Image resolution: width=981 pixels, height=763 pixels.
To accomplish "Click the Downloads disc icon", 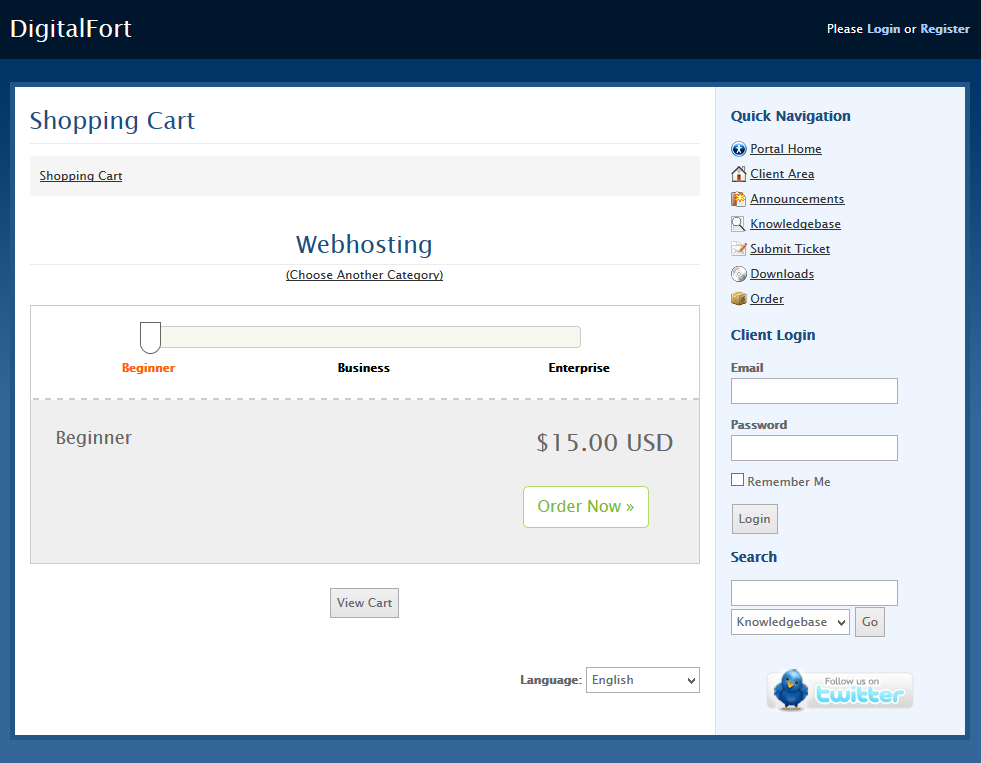I will (738, 274).
